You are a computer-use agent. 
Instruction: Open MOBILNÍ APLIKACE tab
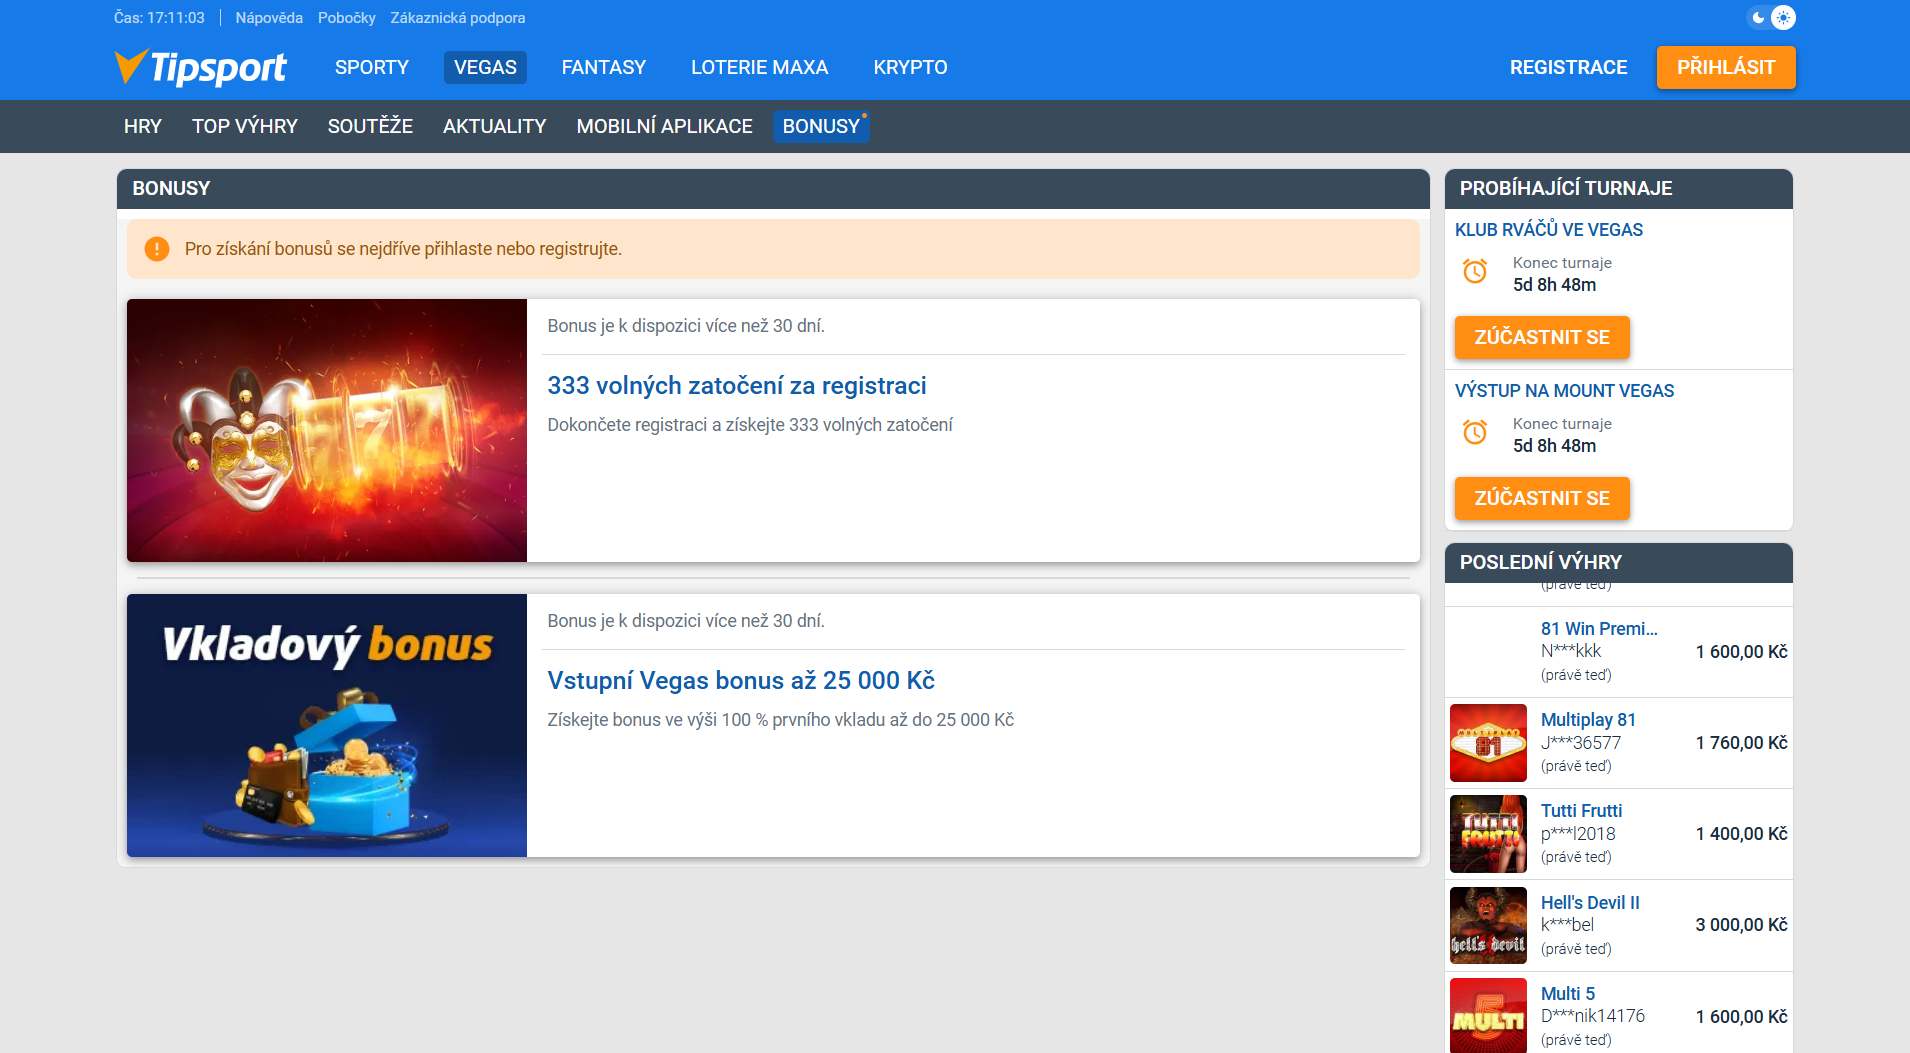[665, 126]
